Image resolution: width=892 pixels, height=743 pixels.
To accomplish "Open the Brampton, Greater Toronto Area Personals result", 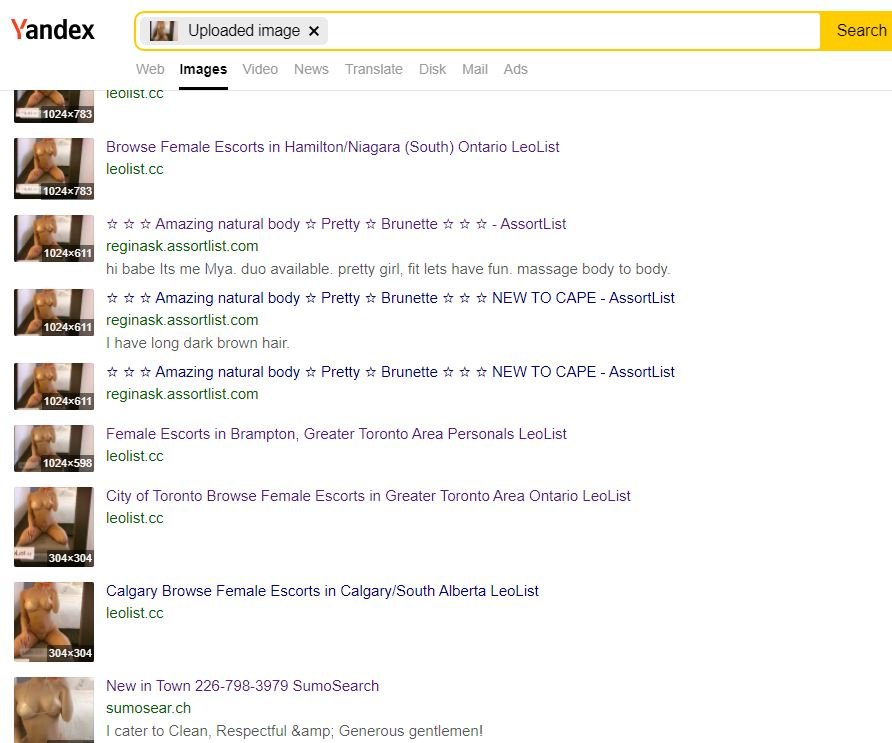I will pyautogui.click(x=336, y=434).
